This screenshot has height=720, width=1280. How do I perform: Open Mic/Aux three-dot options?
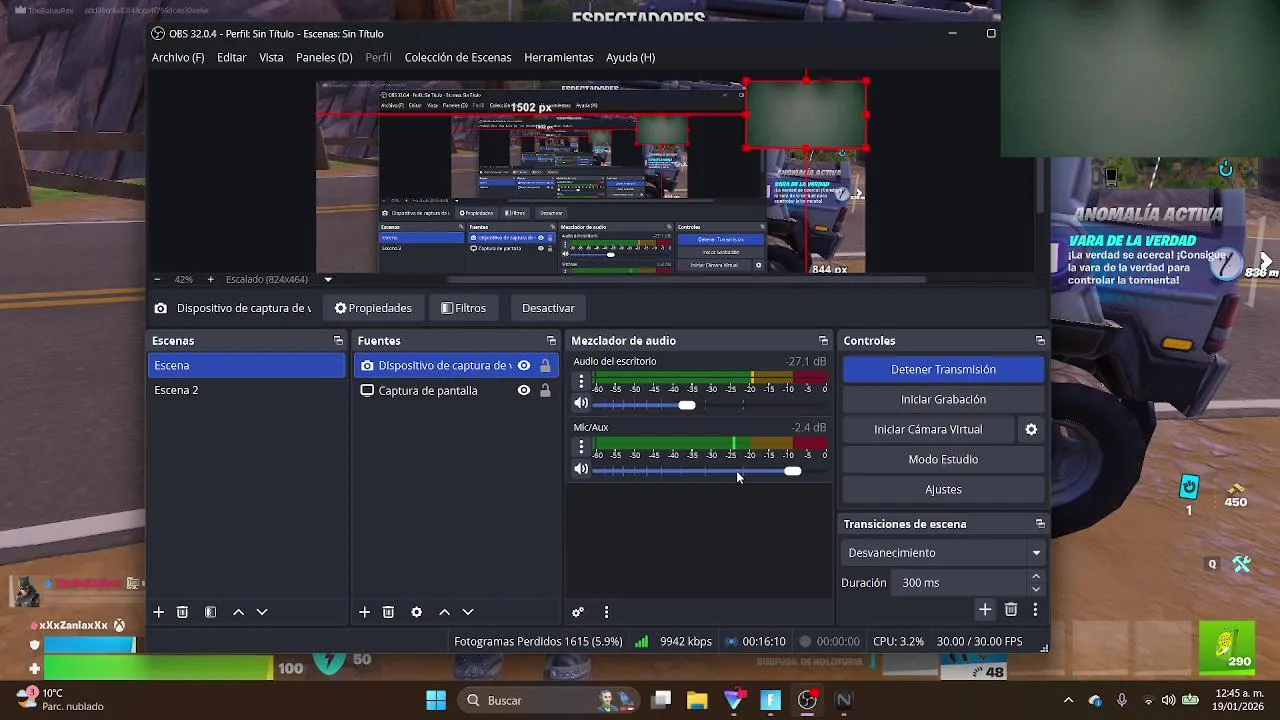(x=581, y=447)
